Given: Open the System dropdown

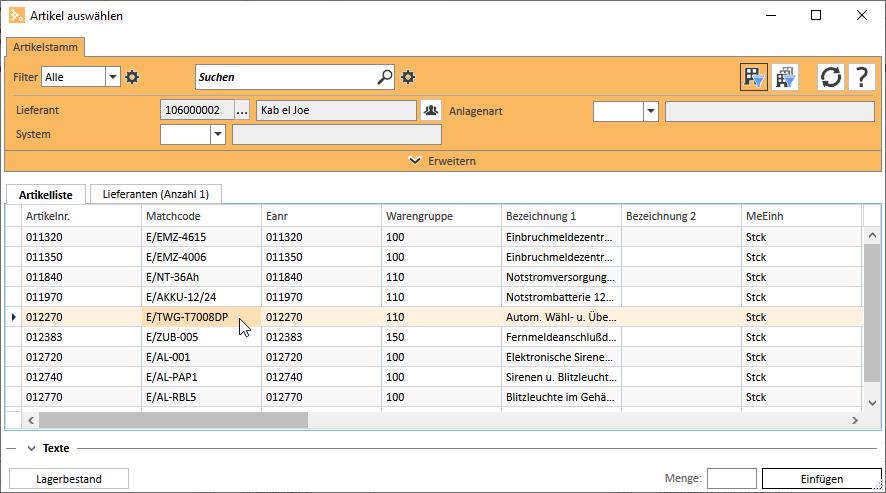Looking at the screenshot, I should coord(218,135).
